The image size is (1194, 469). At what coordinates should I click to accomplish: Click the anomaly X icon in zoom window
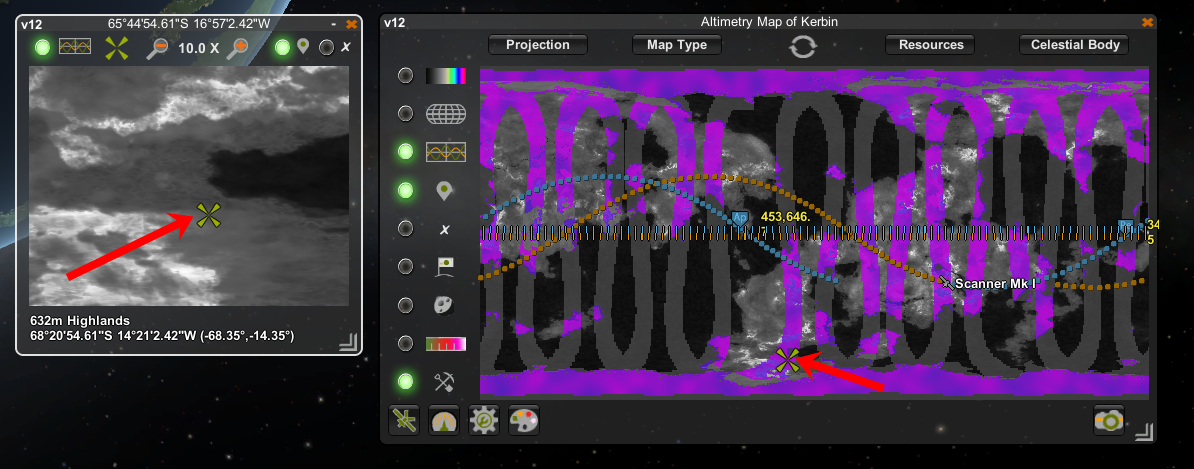346,48
